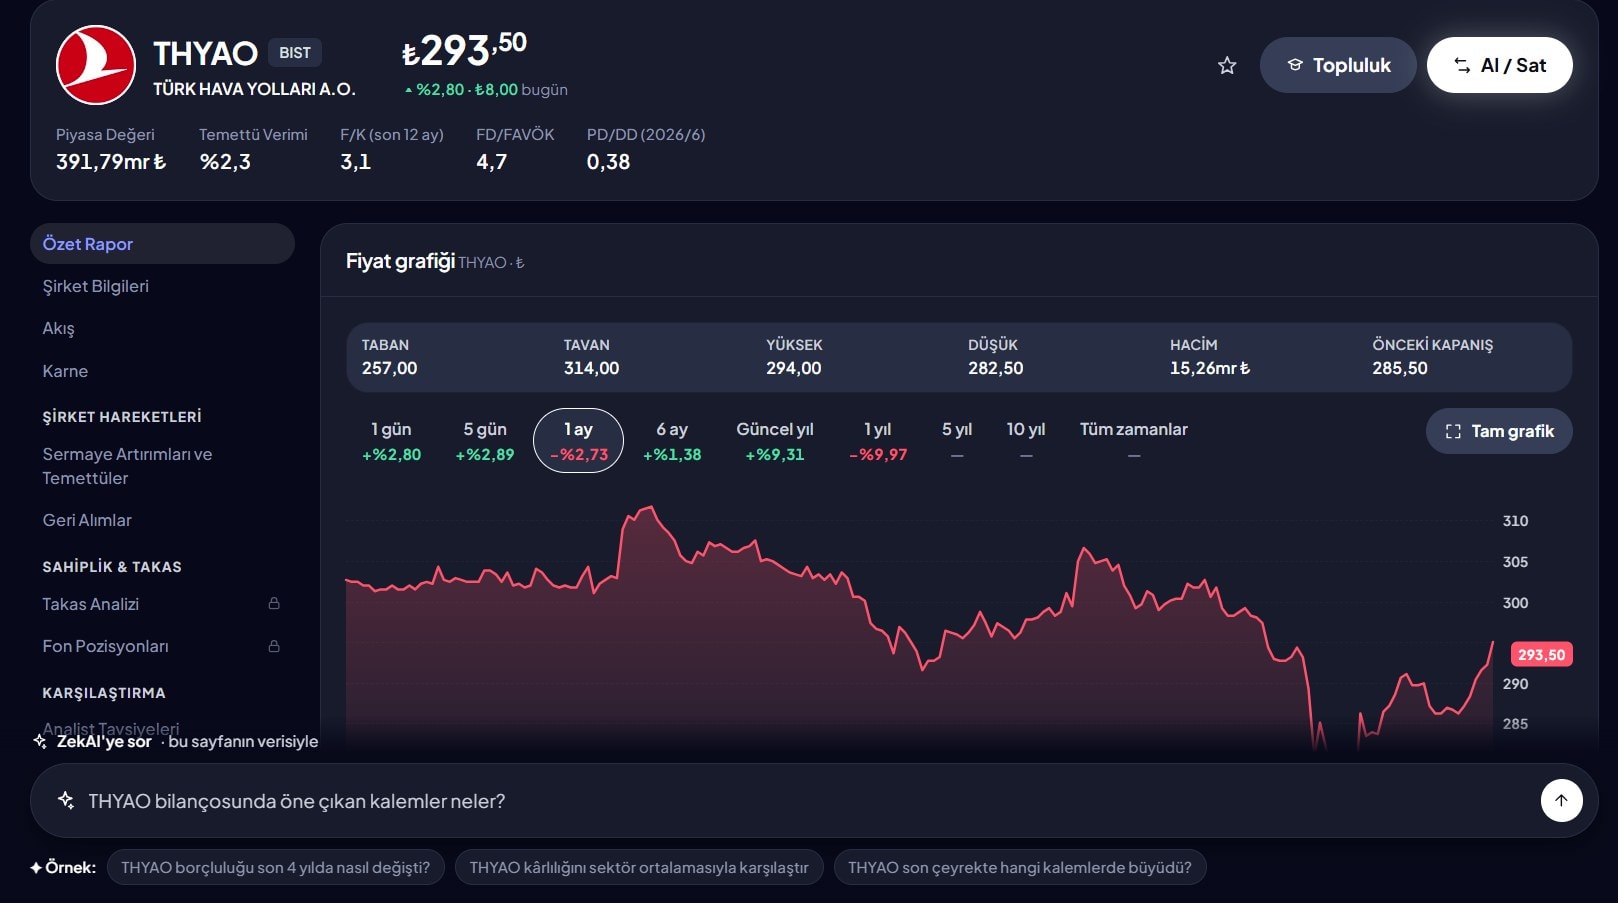The width and height of the screenshot is (1618, 903).
Task: Click the sparkle icon next to ZekAI'ye sor
Action: pos(40,741)
